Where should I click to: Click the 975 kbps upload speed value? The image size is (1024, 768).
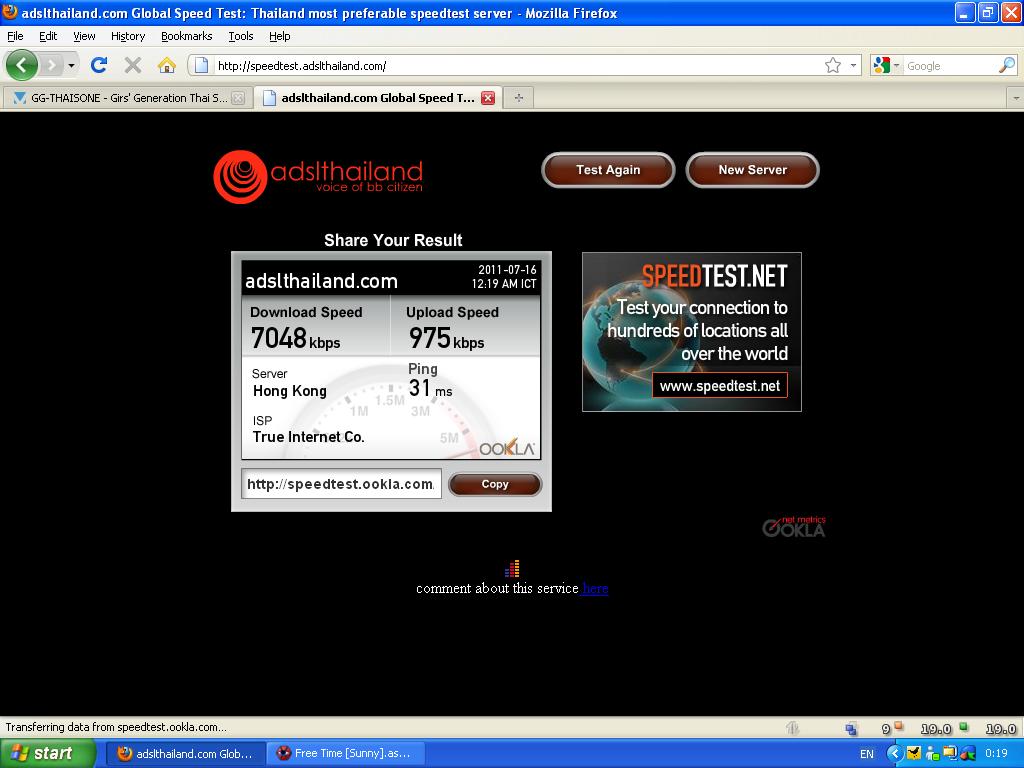click(x=447, y=338)
